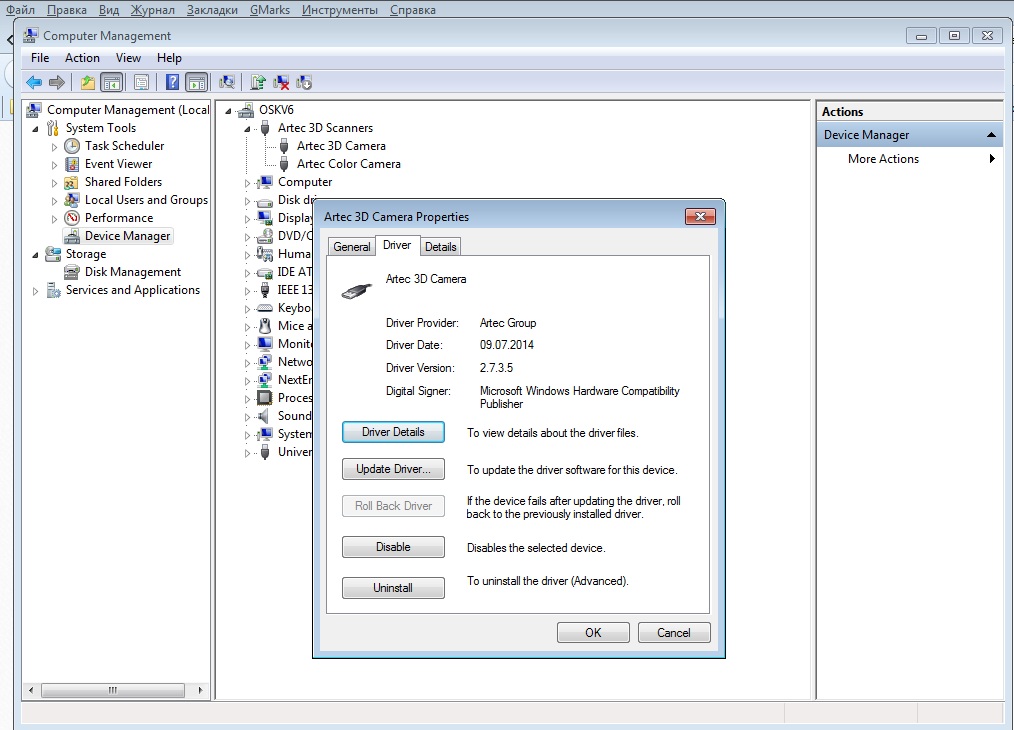
Task: Cancel the Artec 3D Camera Properties dialog
Action: [674, 632]
